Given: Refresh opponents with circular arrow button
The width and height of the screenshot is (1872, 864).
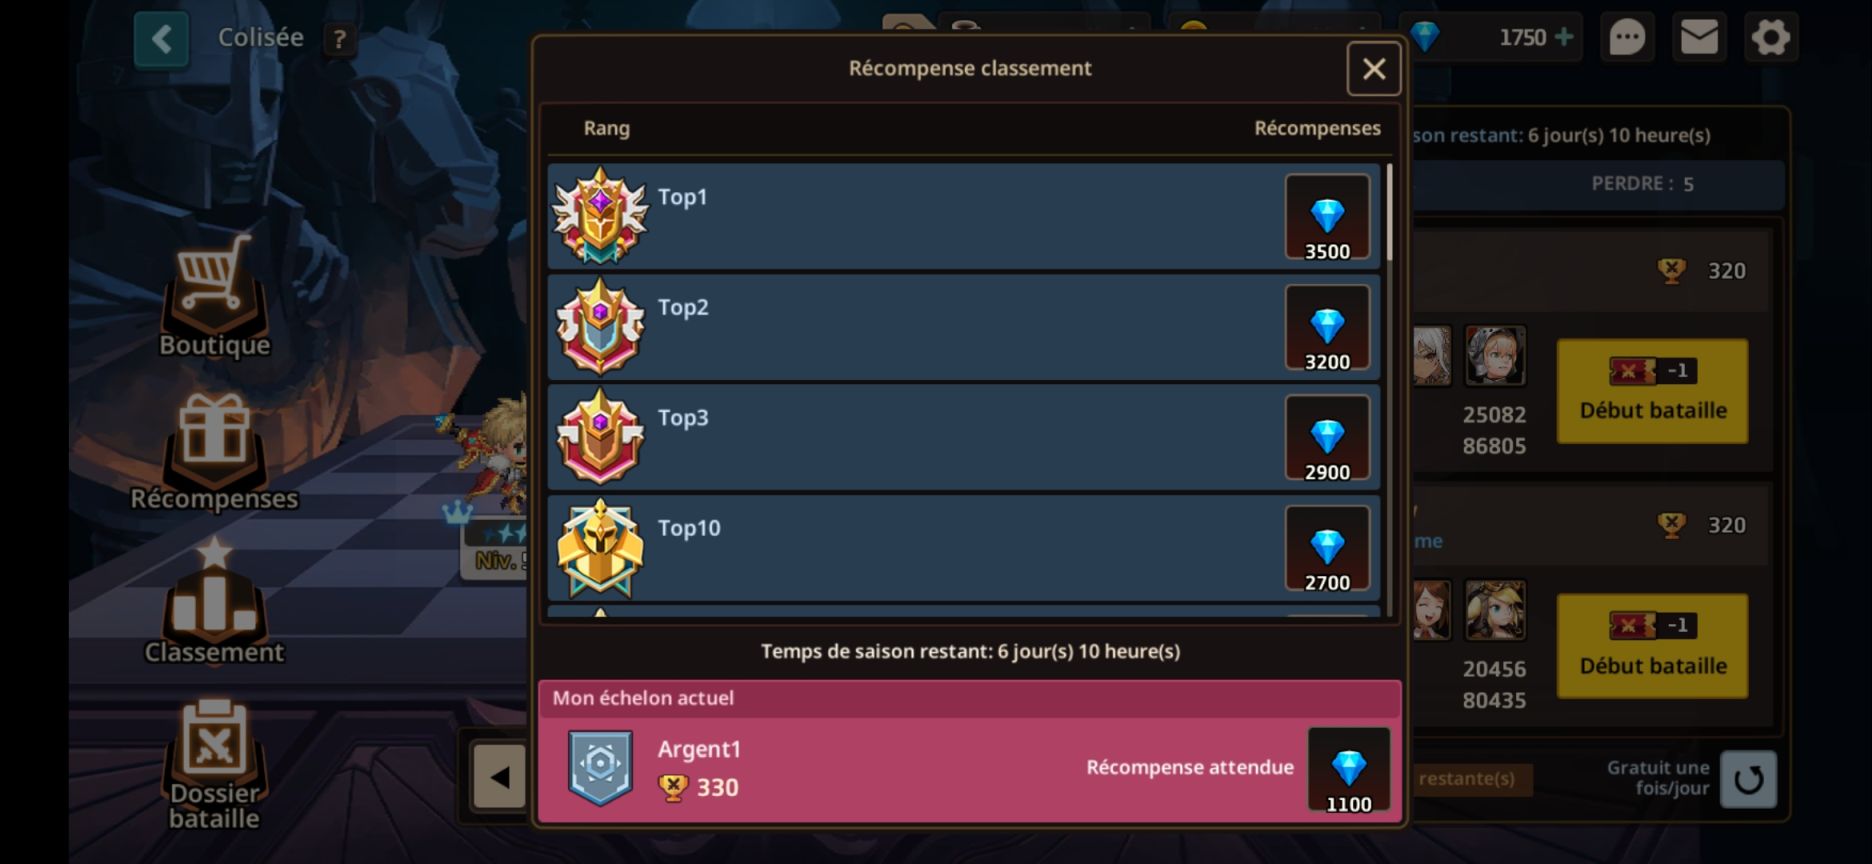Looking at the screenshot, I should click(x=1748, y=779).
